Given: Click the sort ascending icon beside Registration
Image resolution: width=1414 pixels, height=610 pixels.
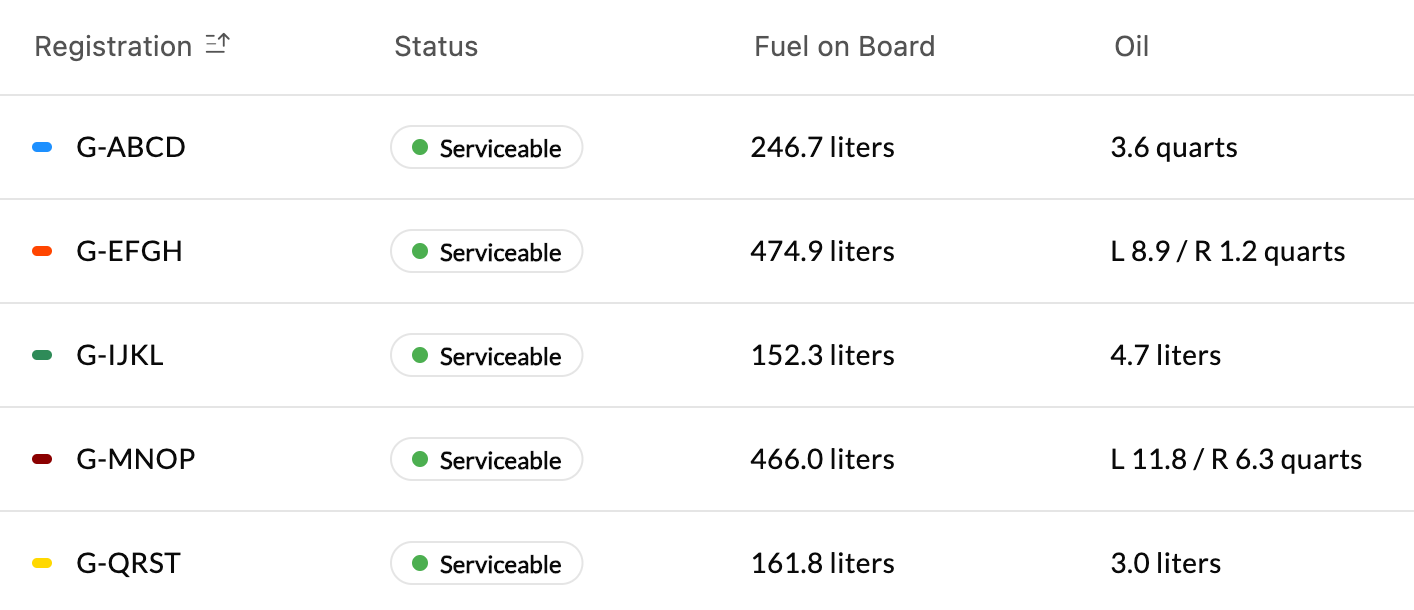Looking at the screenshot, I should tap(217, 45).
